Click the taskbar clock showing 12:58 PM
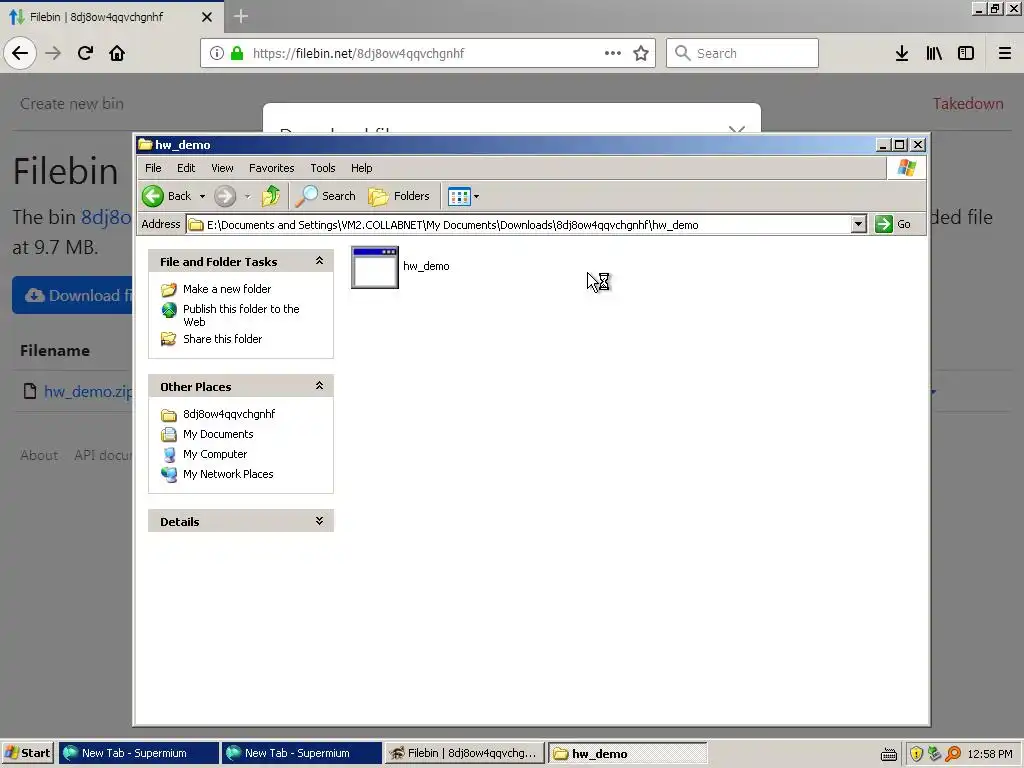 click(989, 754)
